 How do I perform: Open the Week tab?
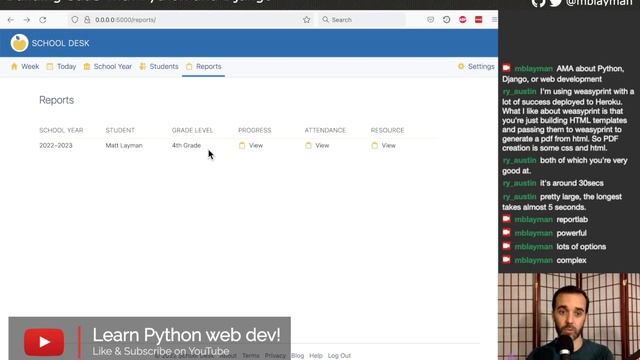pyautogui.click(x=25, y=66)
